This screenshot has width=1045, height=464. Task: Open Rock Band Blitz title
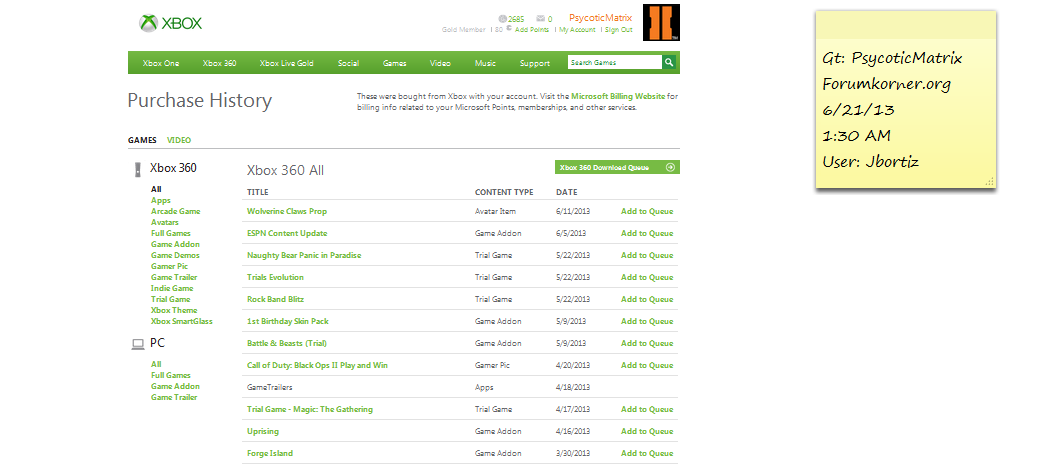(x=275, y=299)
